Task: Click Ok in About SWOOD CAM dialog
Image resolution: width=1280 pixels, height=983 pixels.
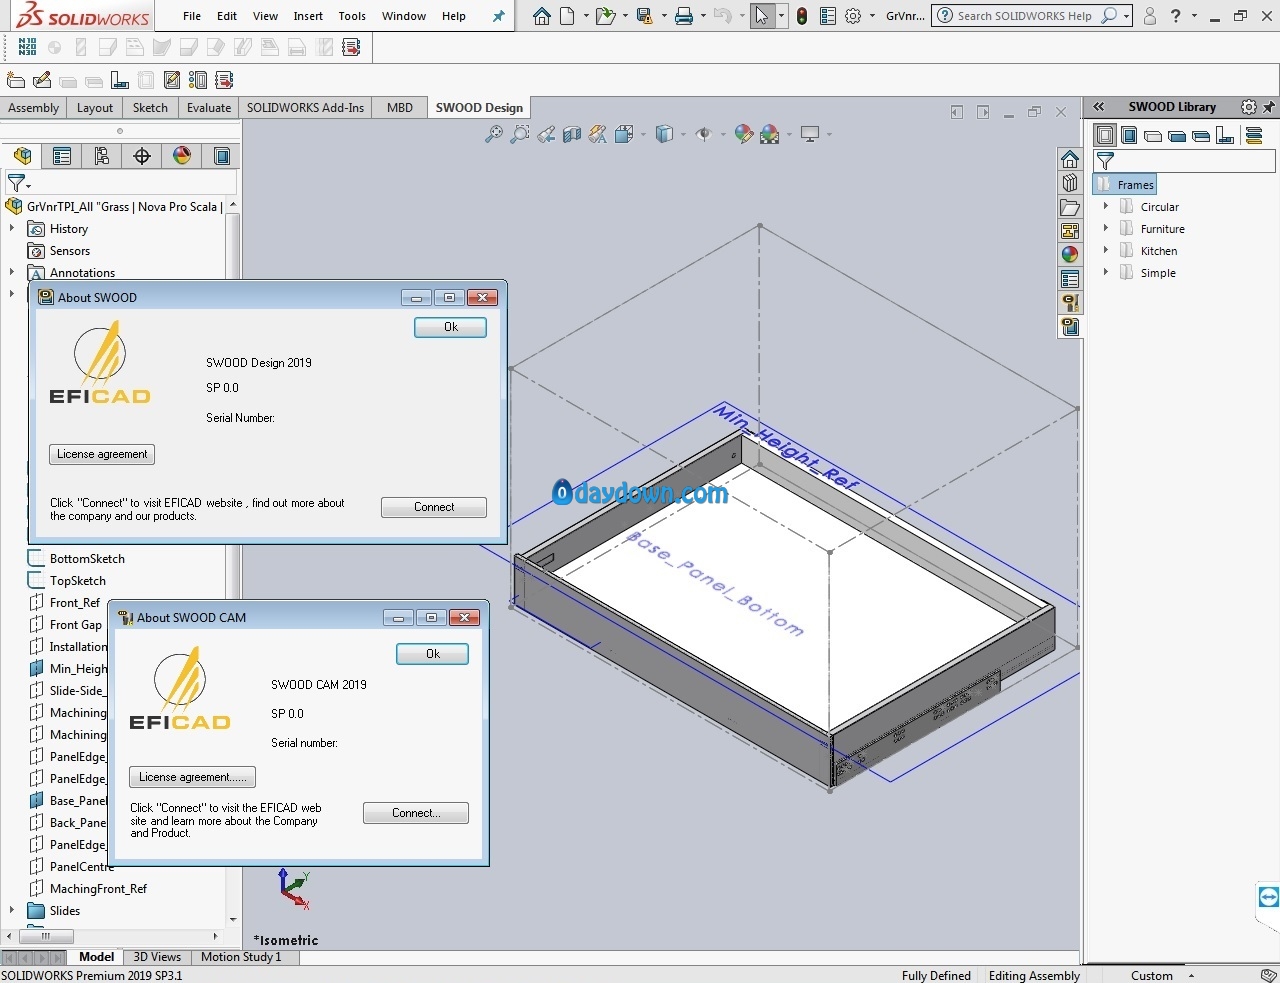Action: (433, 654)
